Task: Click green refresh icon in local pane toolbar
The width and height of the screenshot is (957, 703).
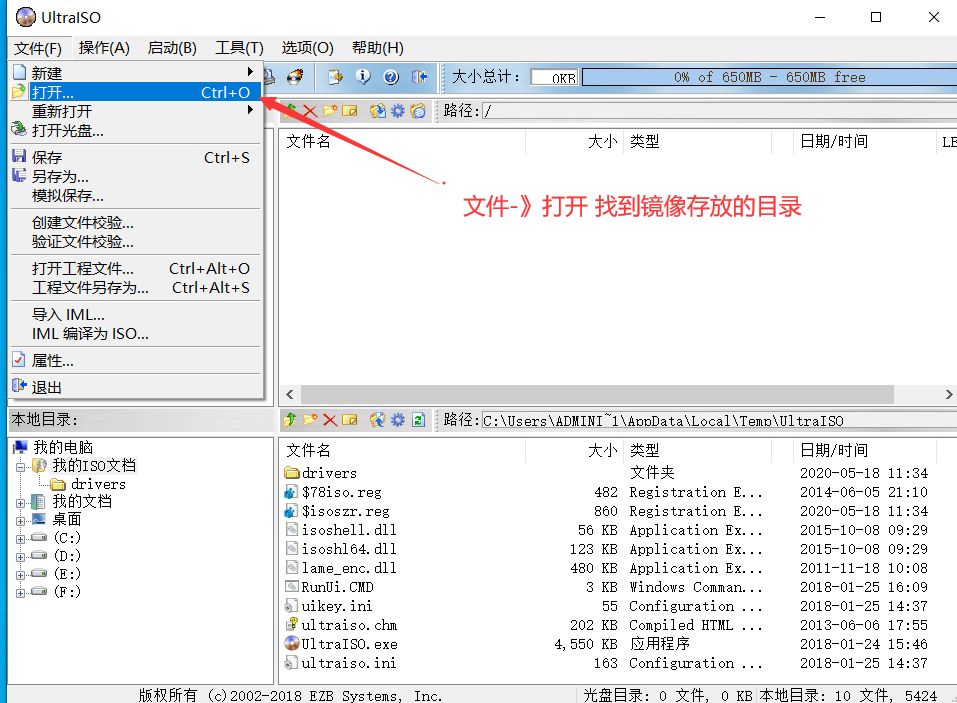Action: [x=418, y=420]
